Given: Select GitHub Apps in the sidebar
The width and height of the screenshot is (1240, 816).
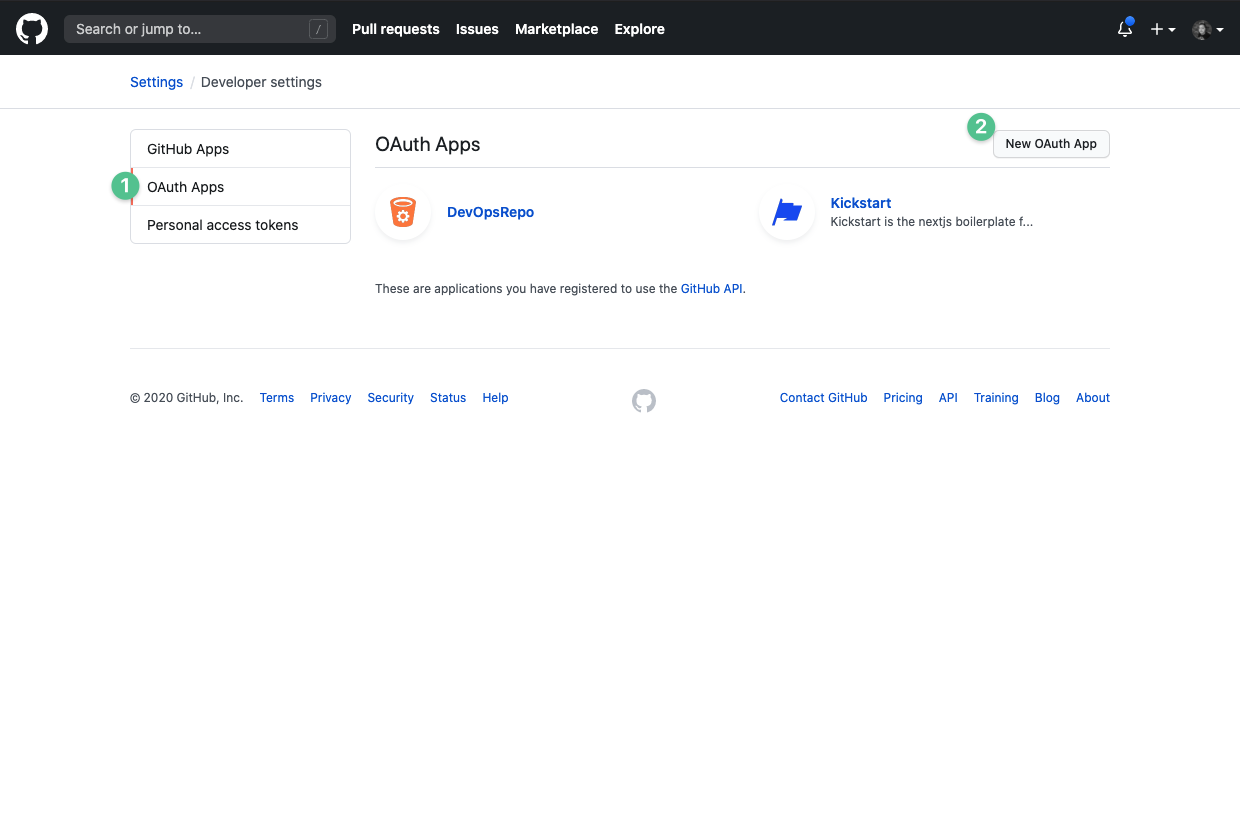Looking at the screenshot, I should [x=240, y=149].
